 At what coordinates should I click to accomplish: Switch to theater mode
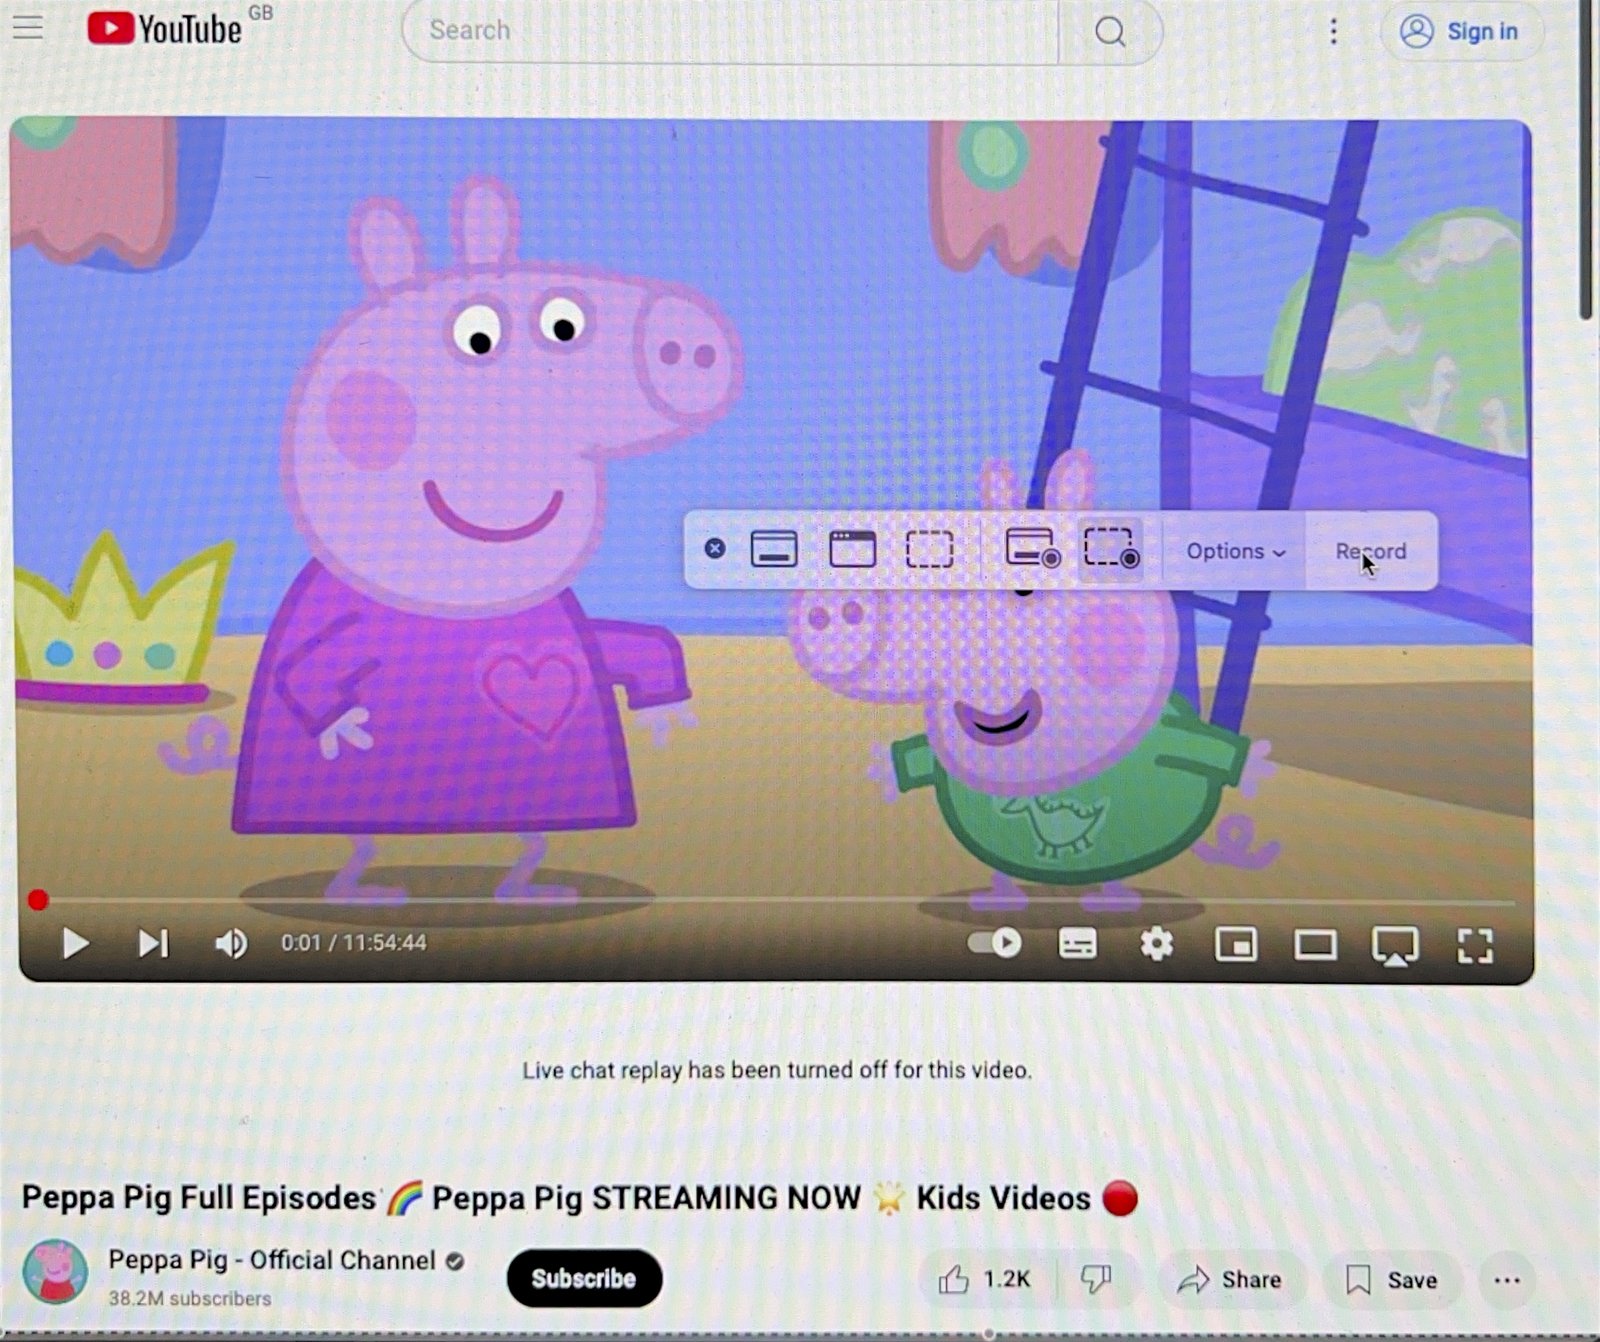[x=1315, y=944]
